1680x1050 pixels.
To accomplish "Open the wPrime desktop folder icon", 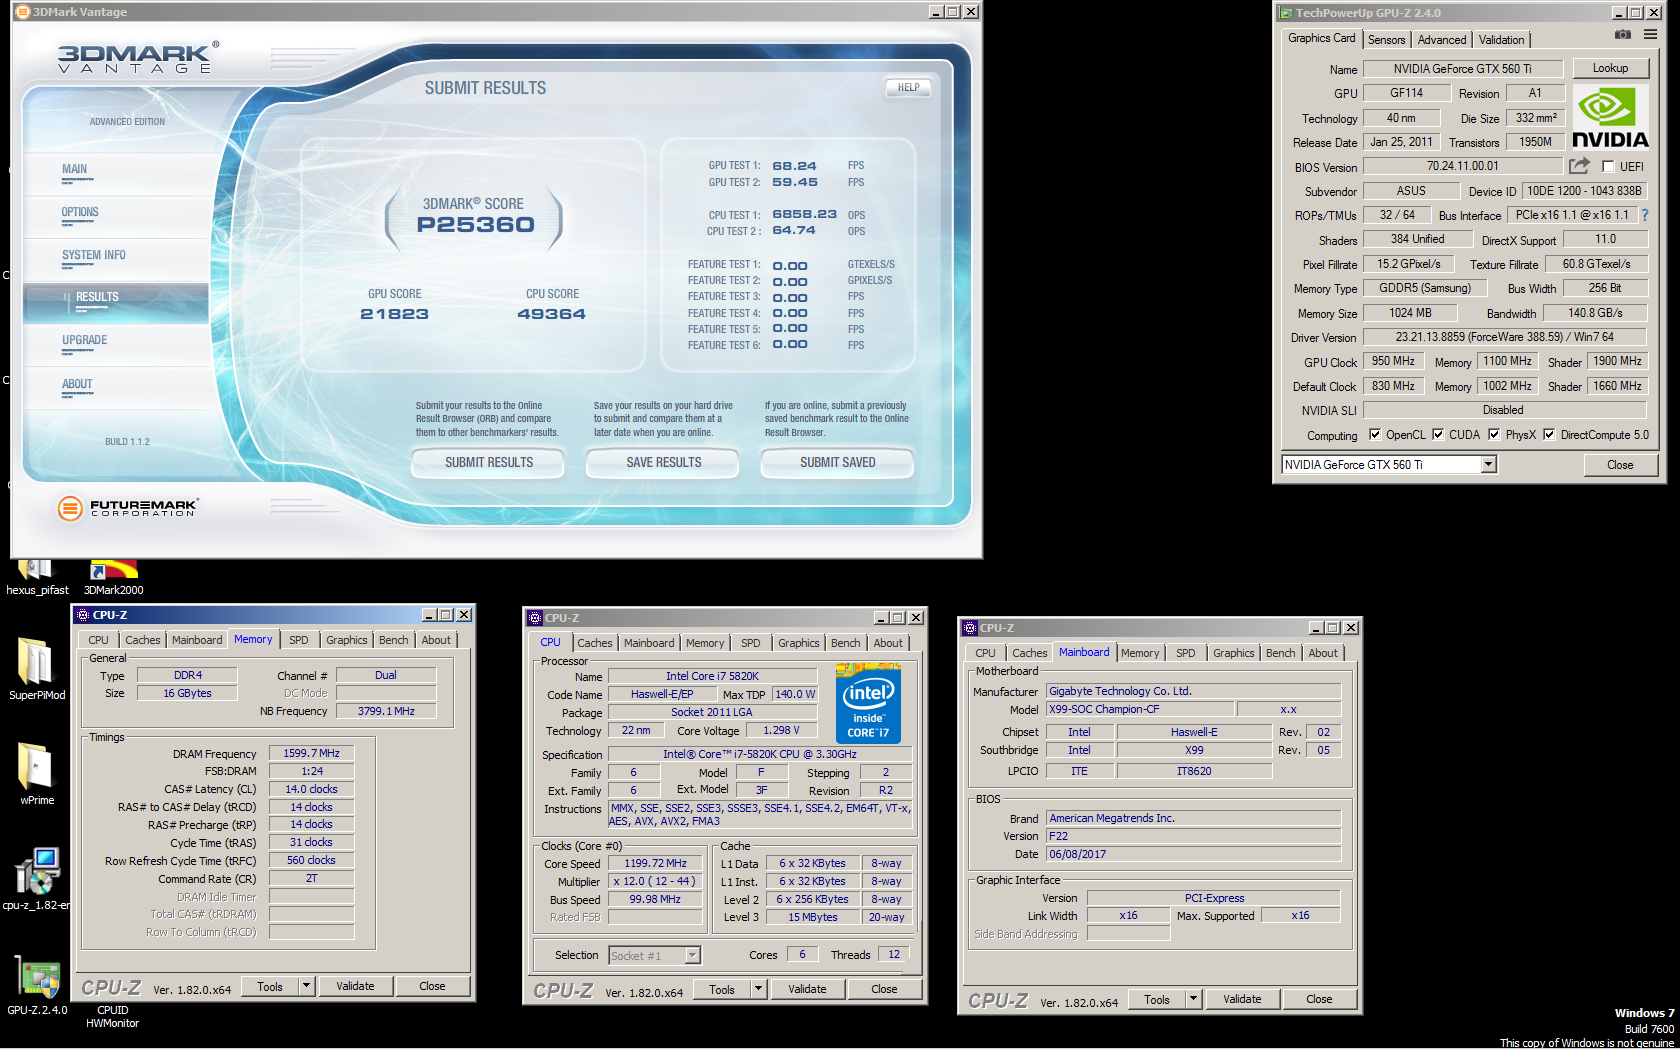I will pyautogui.click(x=36, y=768).
